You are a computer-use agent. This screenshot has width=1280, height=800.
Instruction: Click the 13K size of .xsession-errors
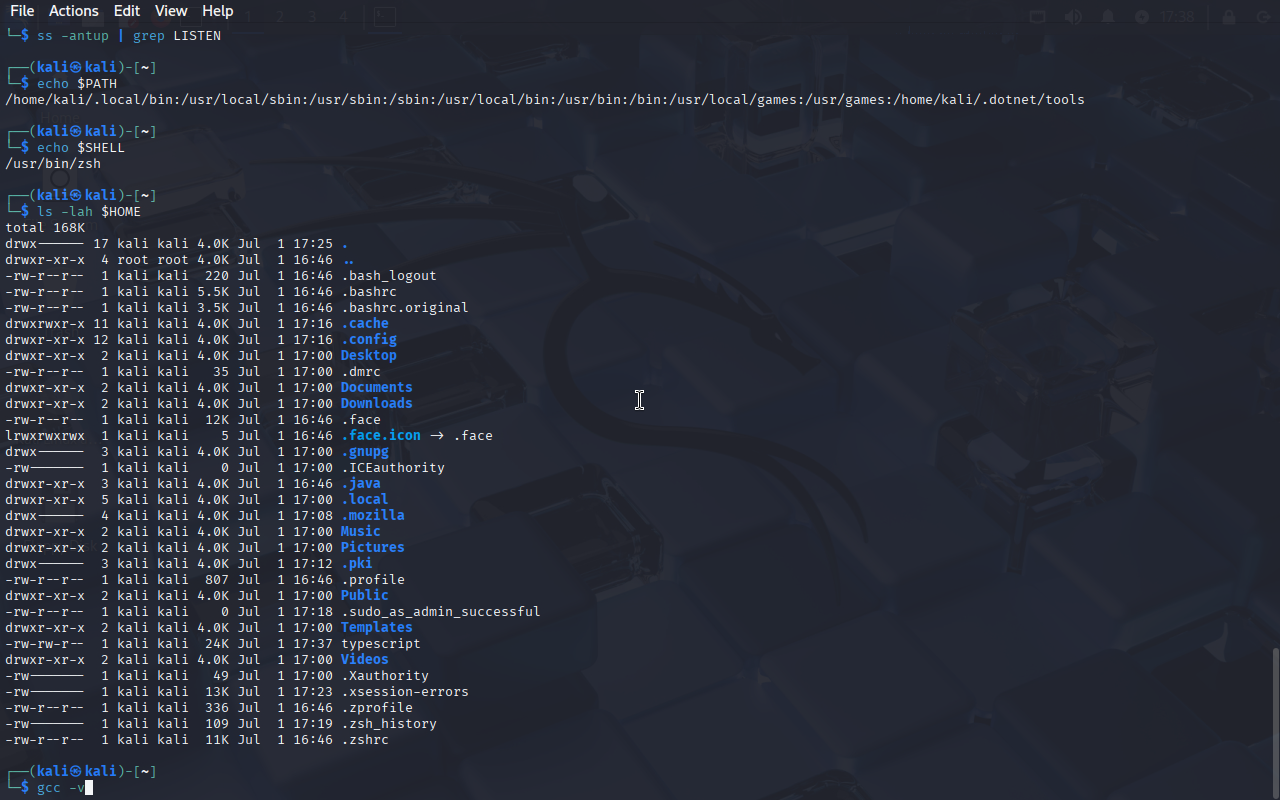(x=217, y=692)
